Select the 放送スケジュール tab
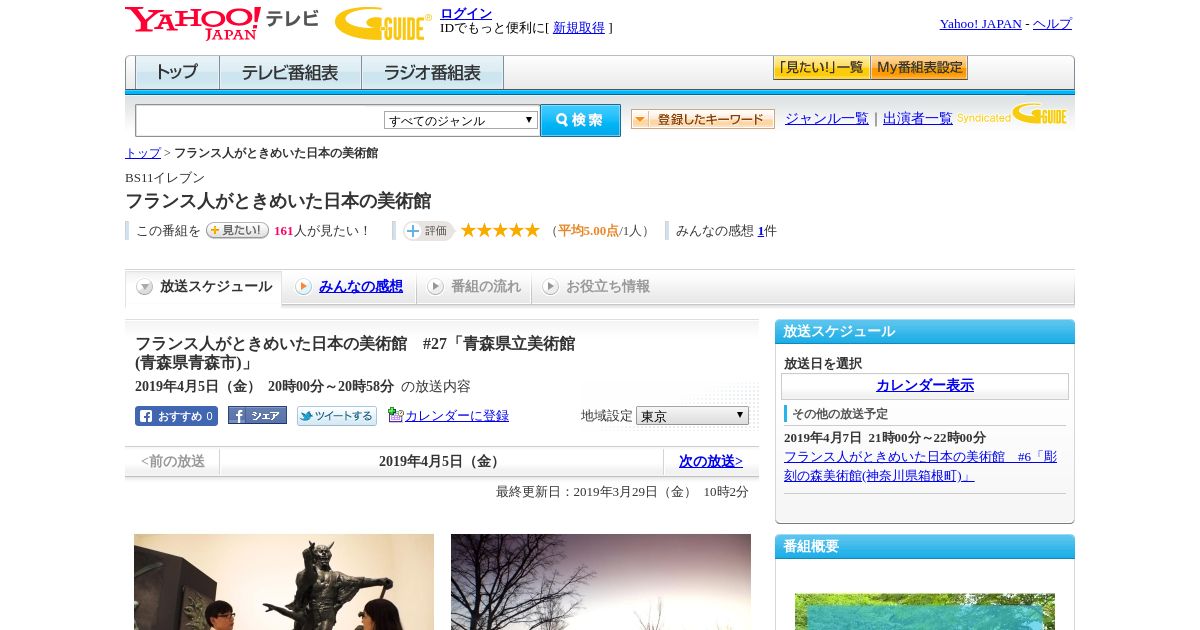1200x630 pixels. click(204, 287)
